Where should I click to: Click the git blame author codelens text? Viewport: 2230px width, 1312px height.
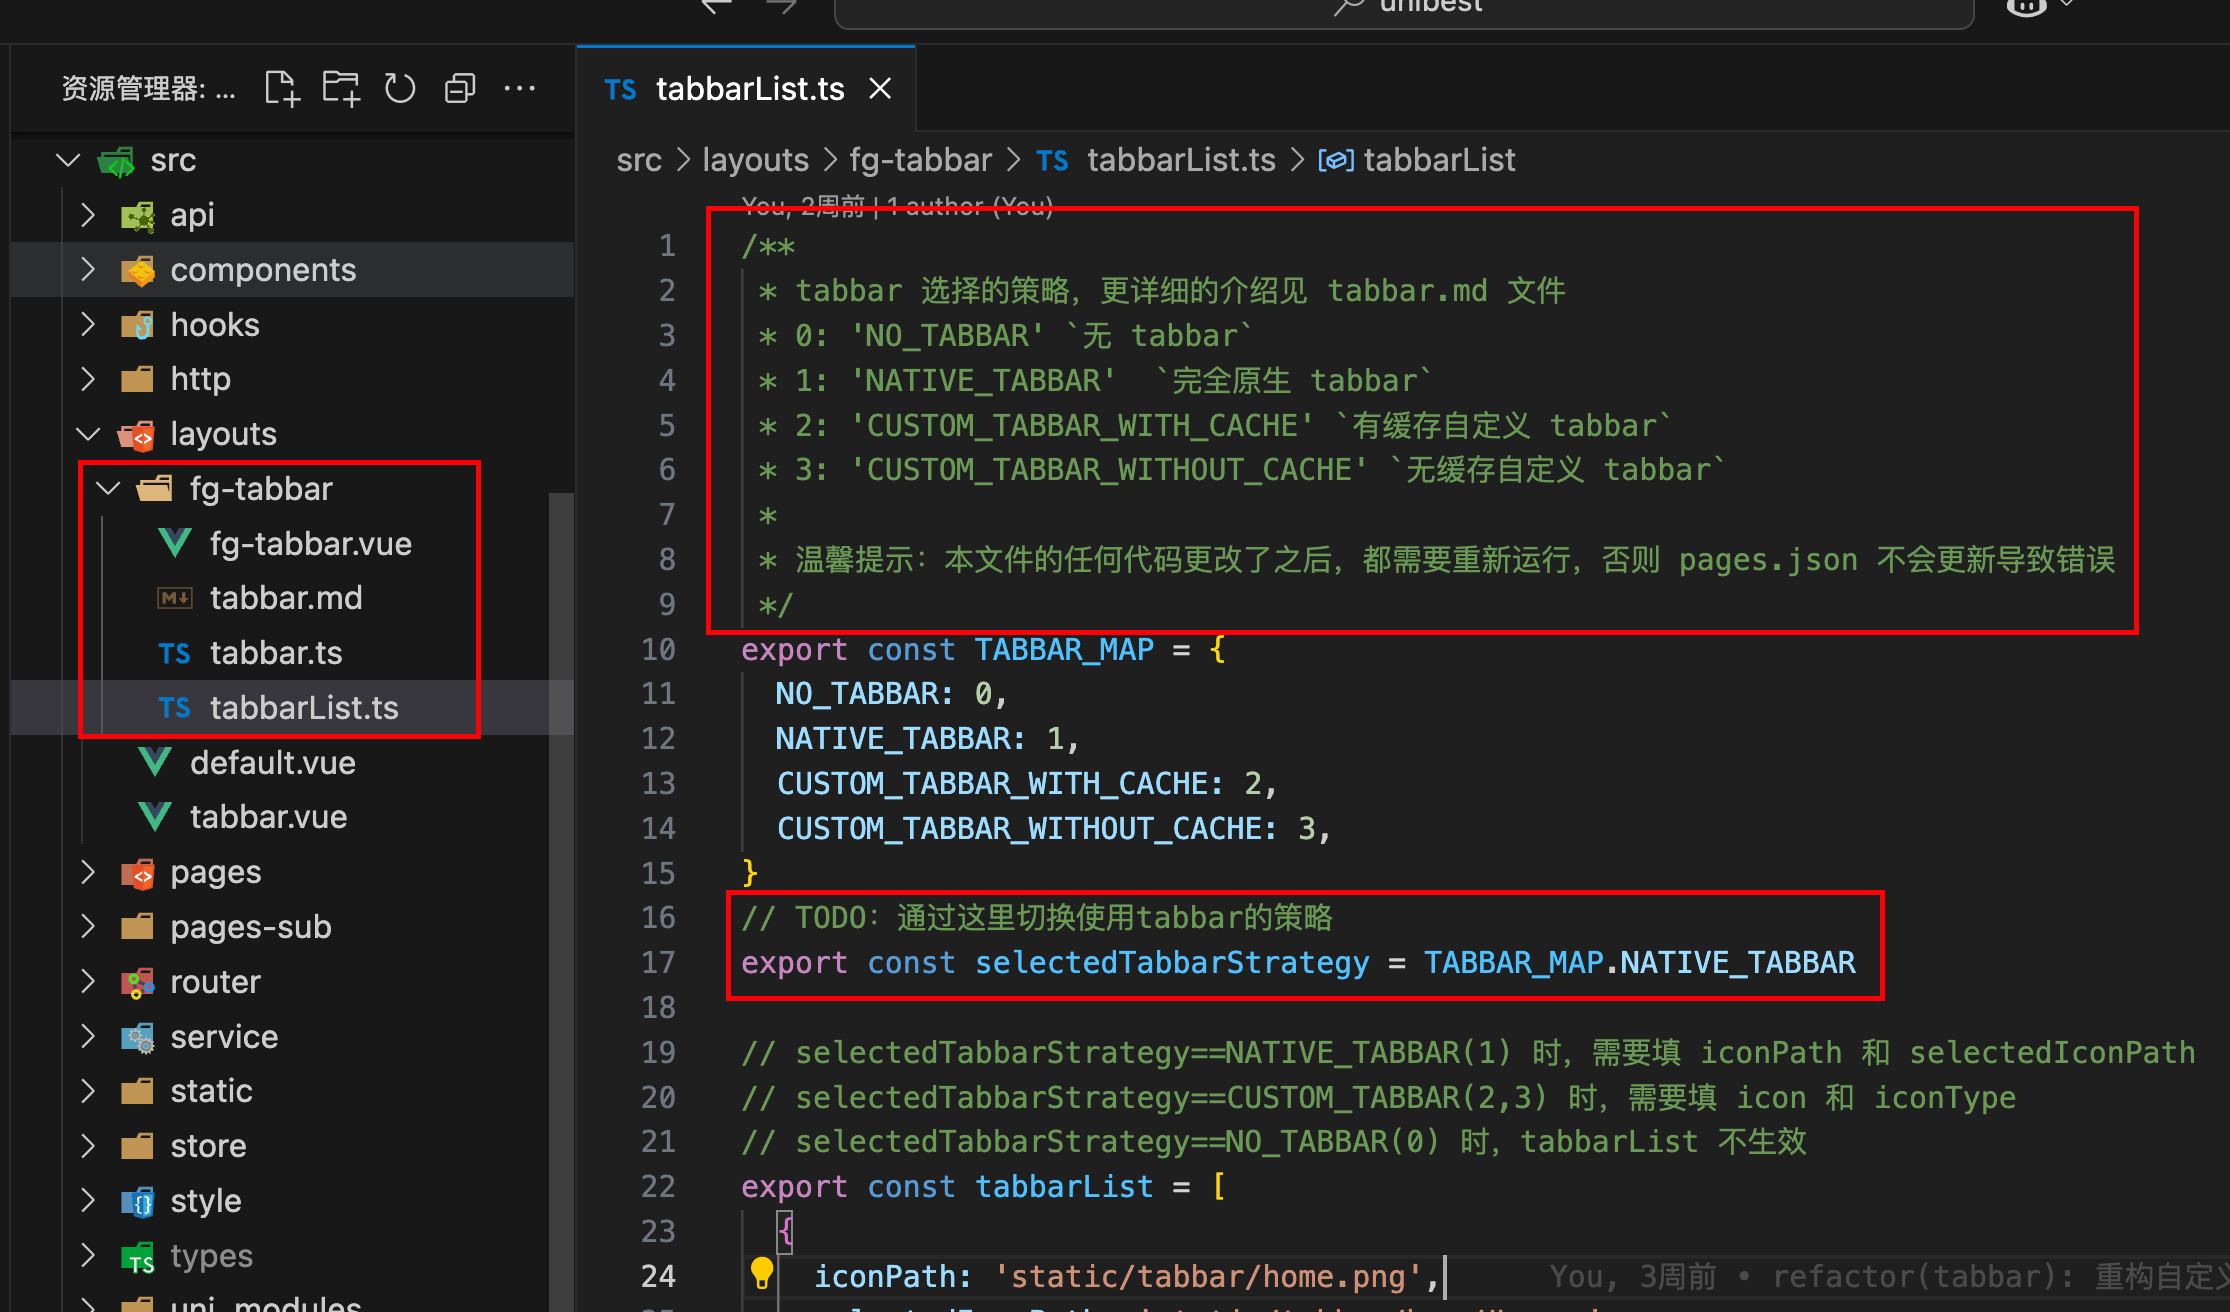click(897, 205)
